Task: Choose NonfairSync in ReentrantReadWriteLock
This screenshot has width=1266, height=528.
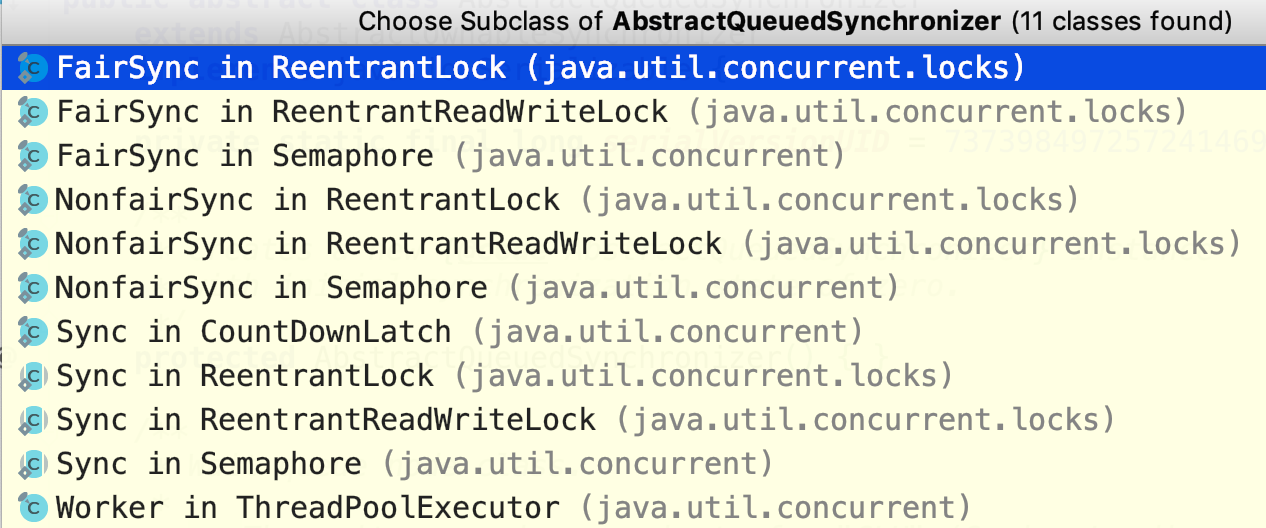Action: [633, 244]
